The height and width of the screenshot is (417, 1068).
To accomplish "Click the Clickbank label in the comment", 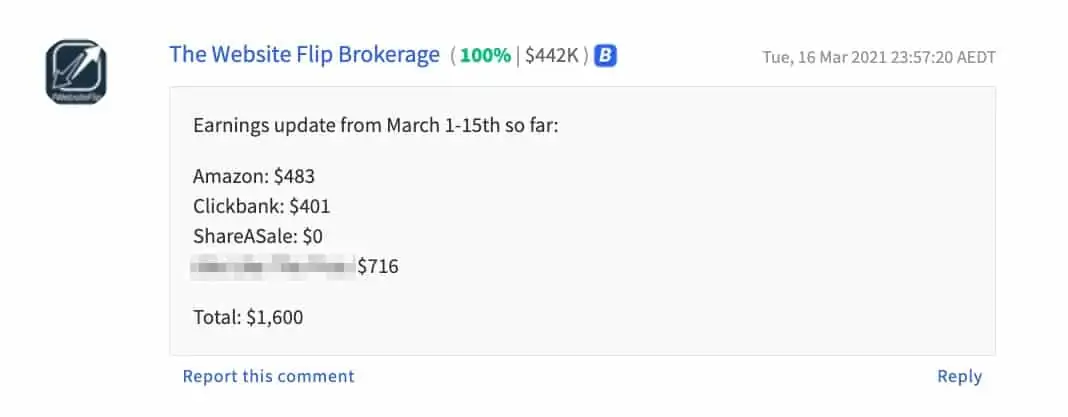I will (239, 206).
